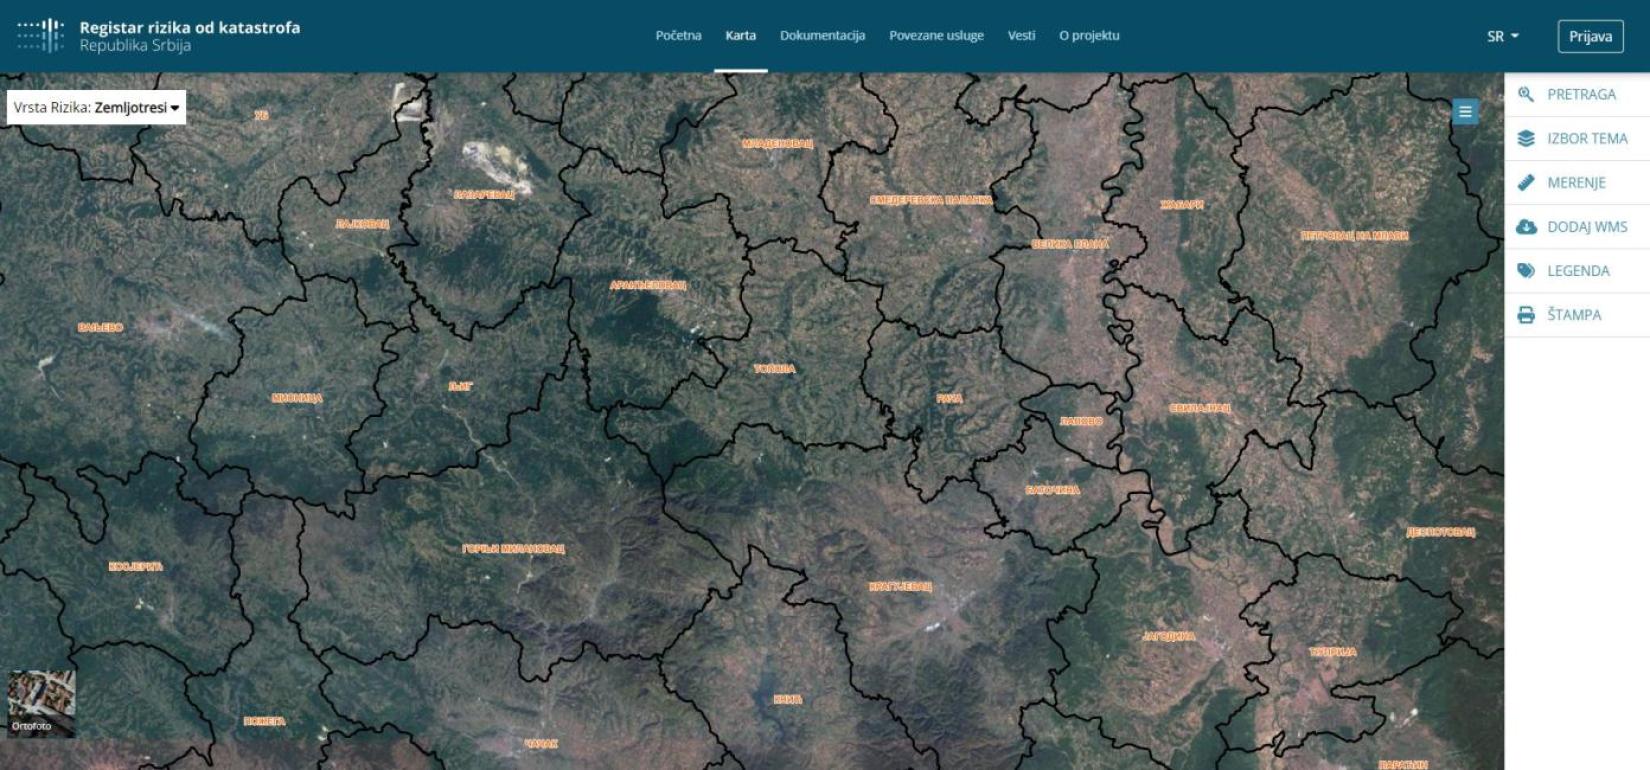The width and height of the screenshot is (1650, 770).
Task: Click the МИОНИЦА map label
Action: [x=297, y=398]
